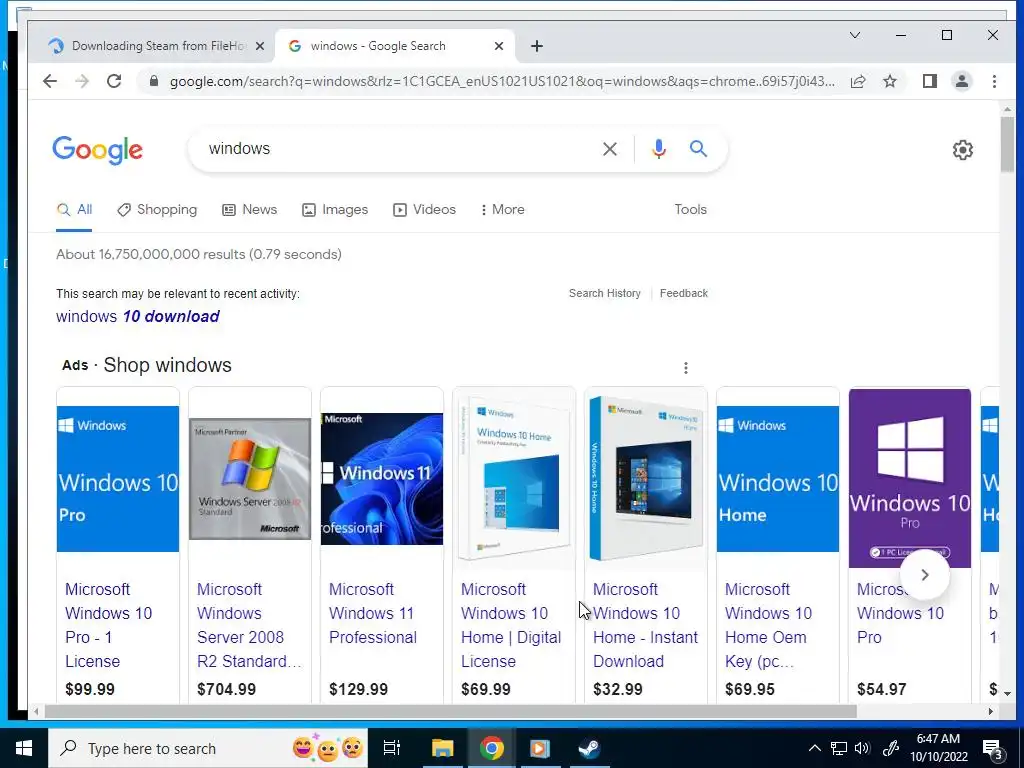Open taskbar clock showing 6:47 AM
Image resolution: width=1024 pixels, height=768 pixels.
point(938,748)
